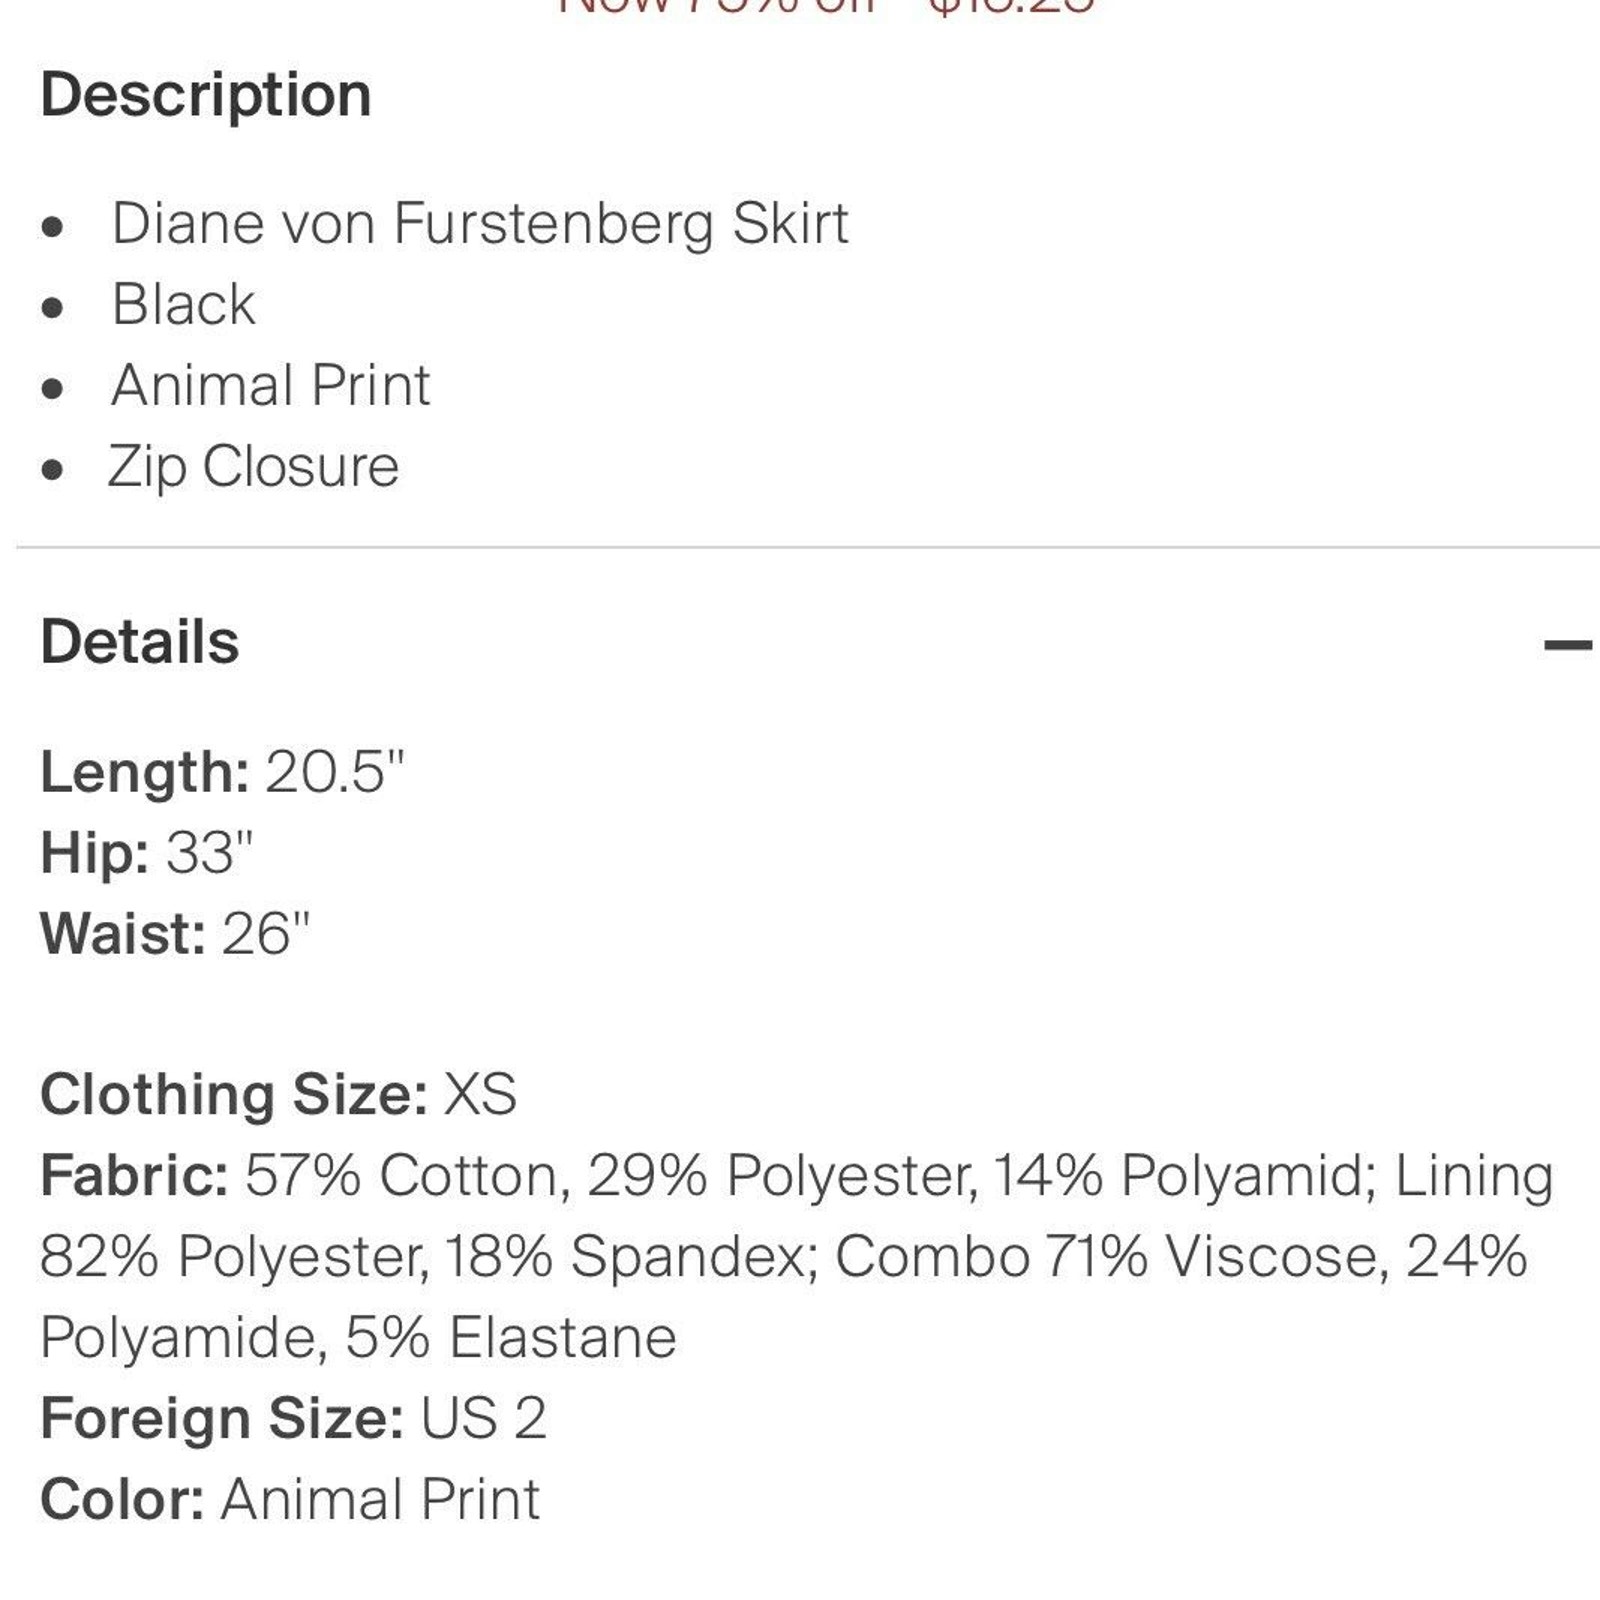The image size is (1600, 1600).
Task: Click the Zip Closure bullet item
Action: 254,467
